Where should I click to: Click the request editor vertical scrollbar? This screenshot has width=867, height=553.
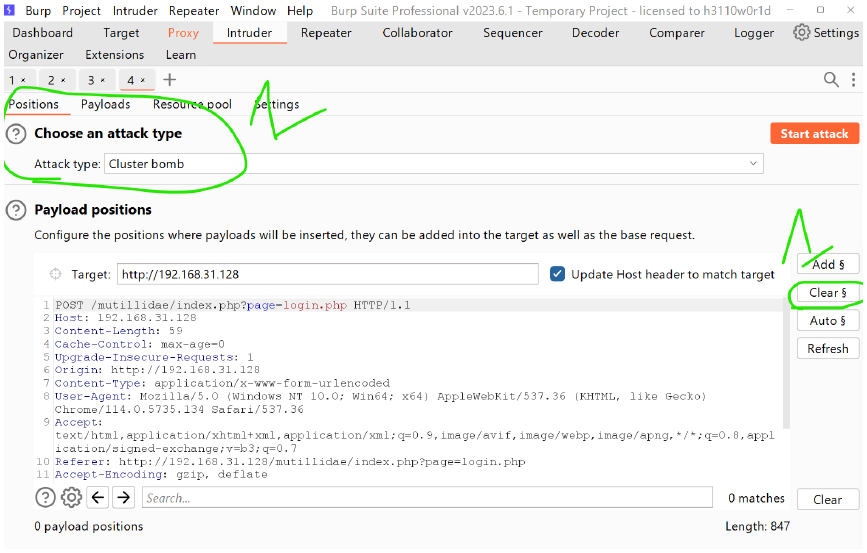click(x=786, y=365)
